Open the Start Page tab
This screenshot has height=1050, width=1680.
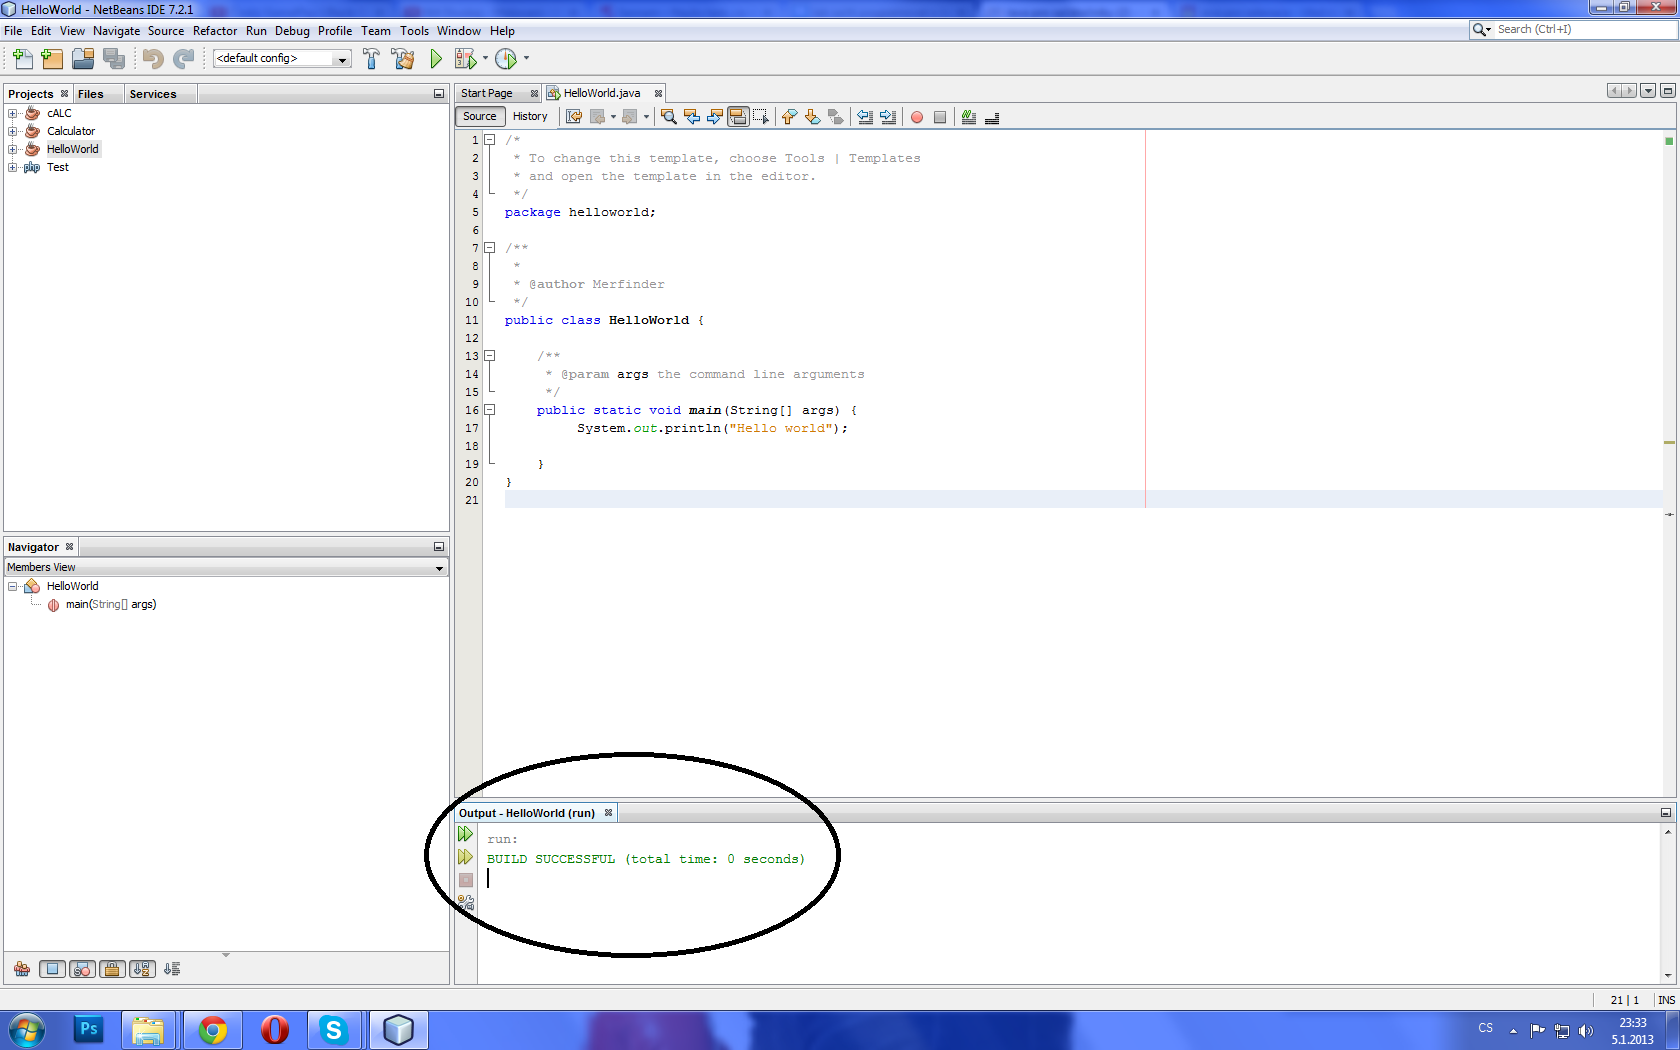click(487, 93)
